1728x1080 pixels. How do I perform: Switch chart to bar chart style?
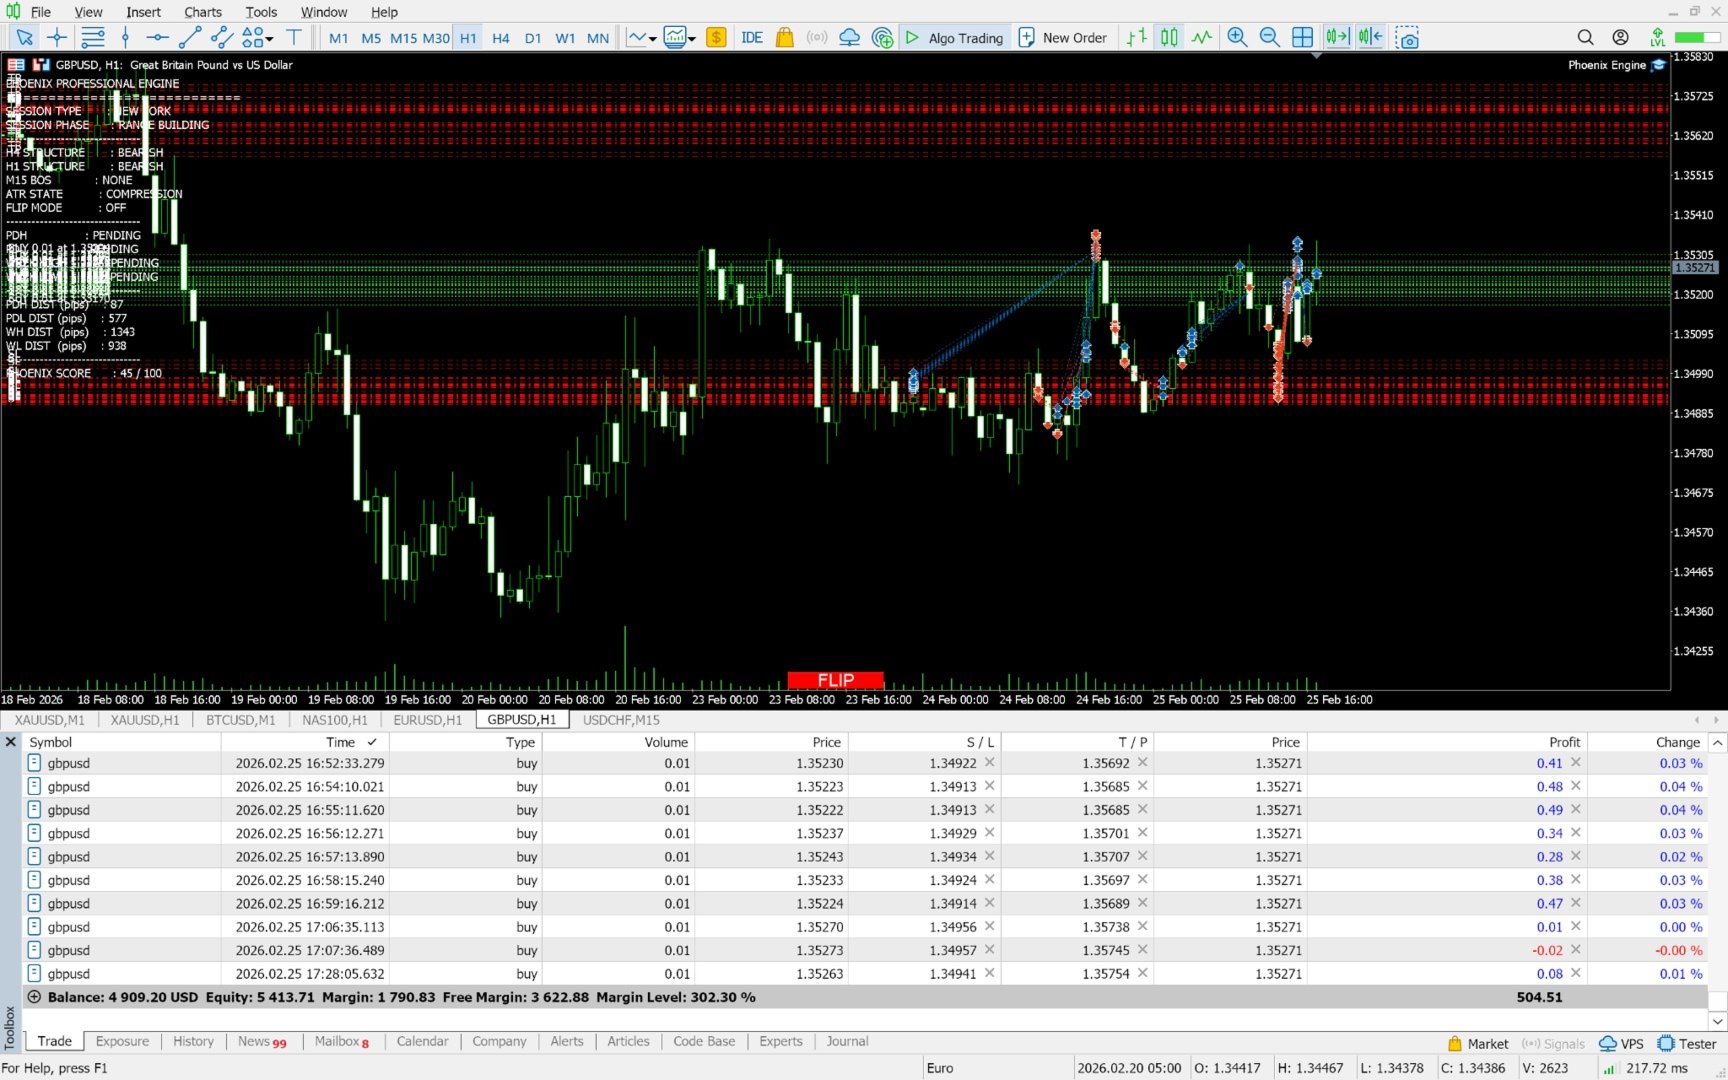coord(1137,38)
